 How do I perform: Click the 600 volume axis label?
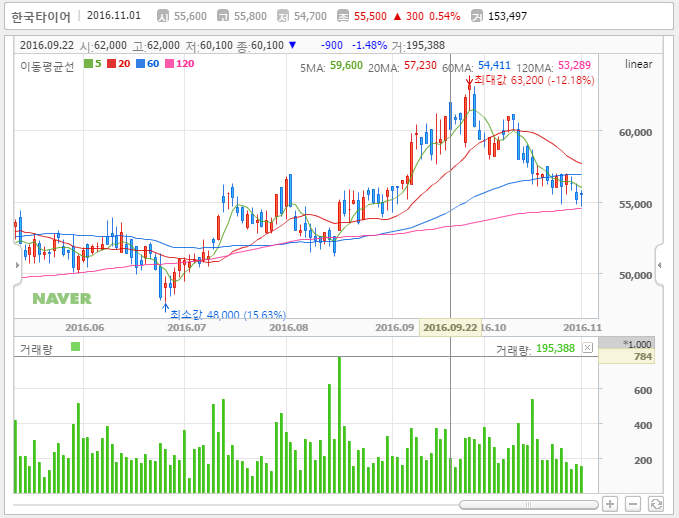[x=643, y=390]
